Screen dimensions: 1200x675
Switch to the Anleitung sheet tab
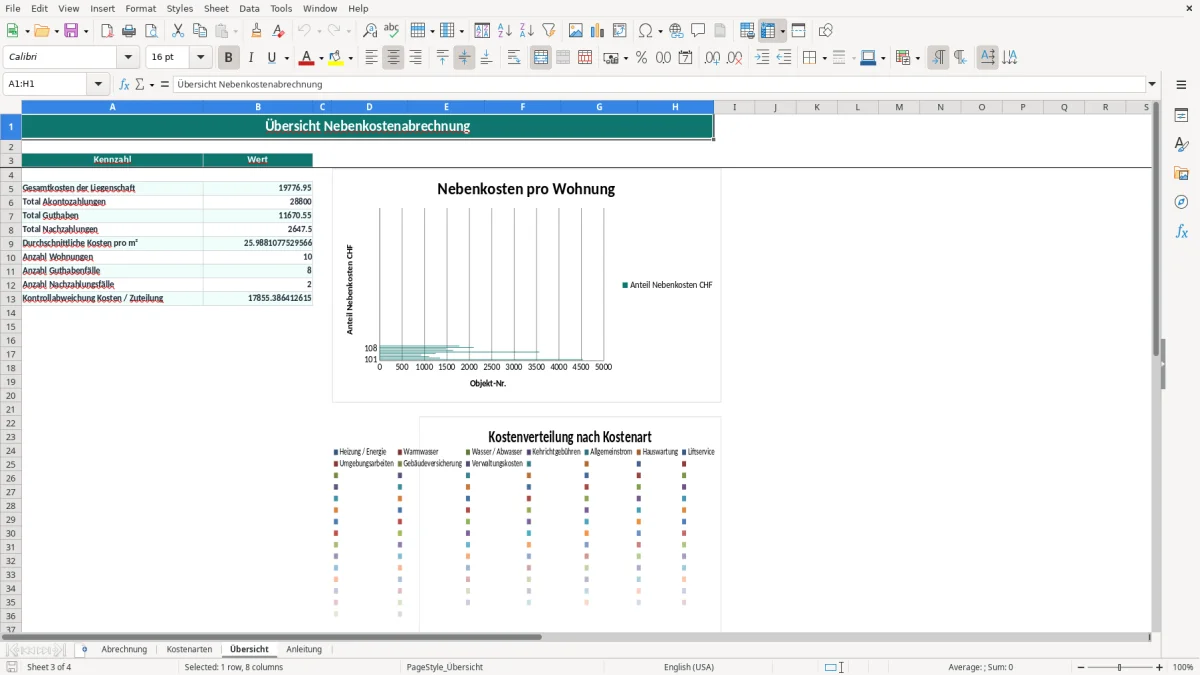(304, 650)
